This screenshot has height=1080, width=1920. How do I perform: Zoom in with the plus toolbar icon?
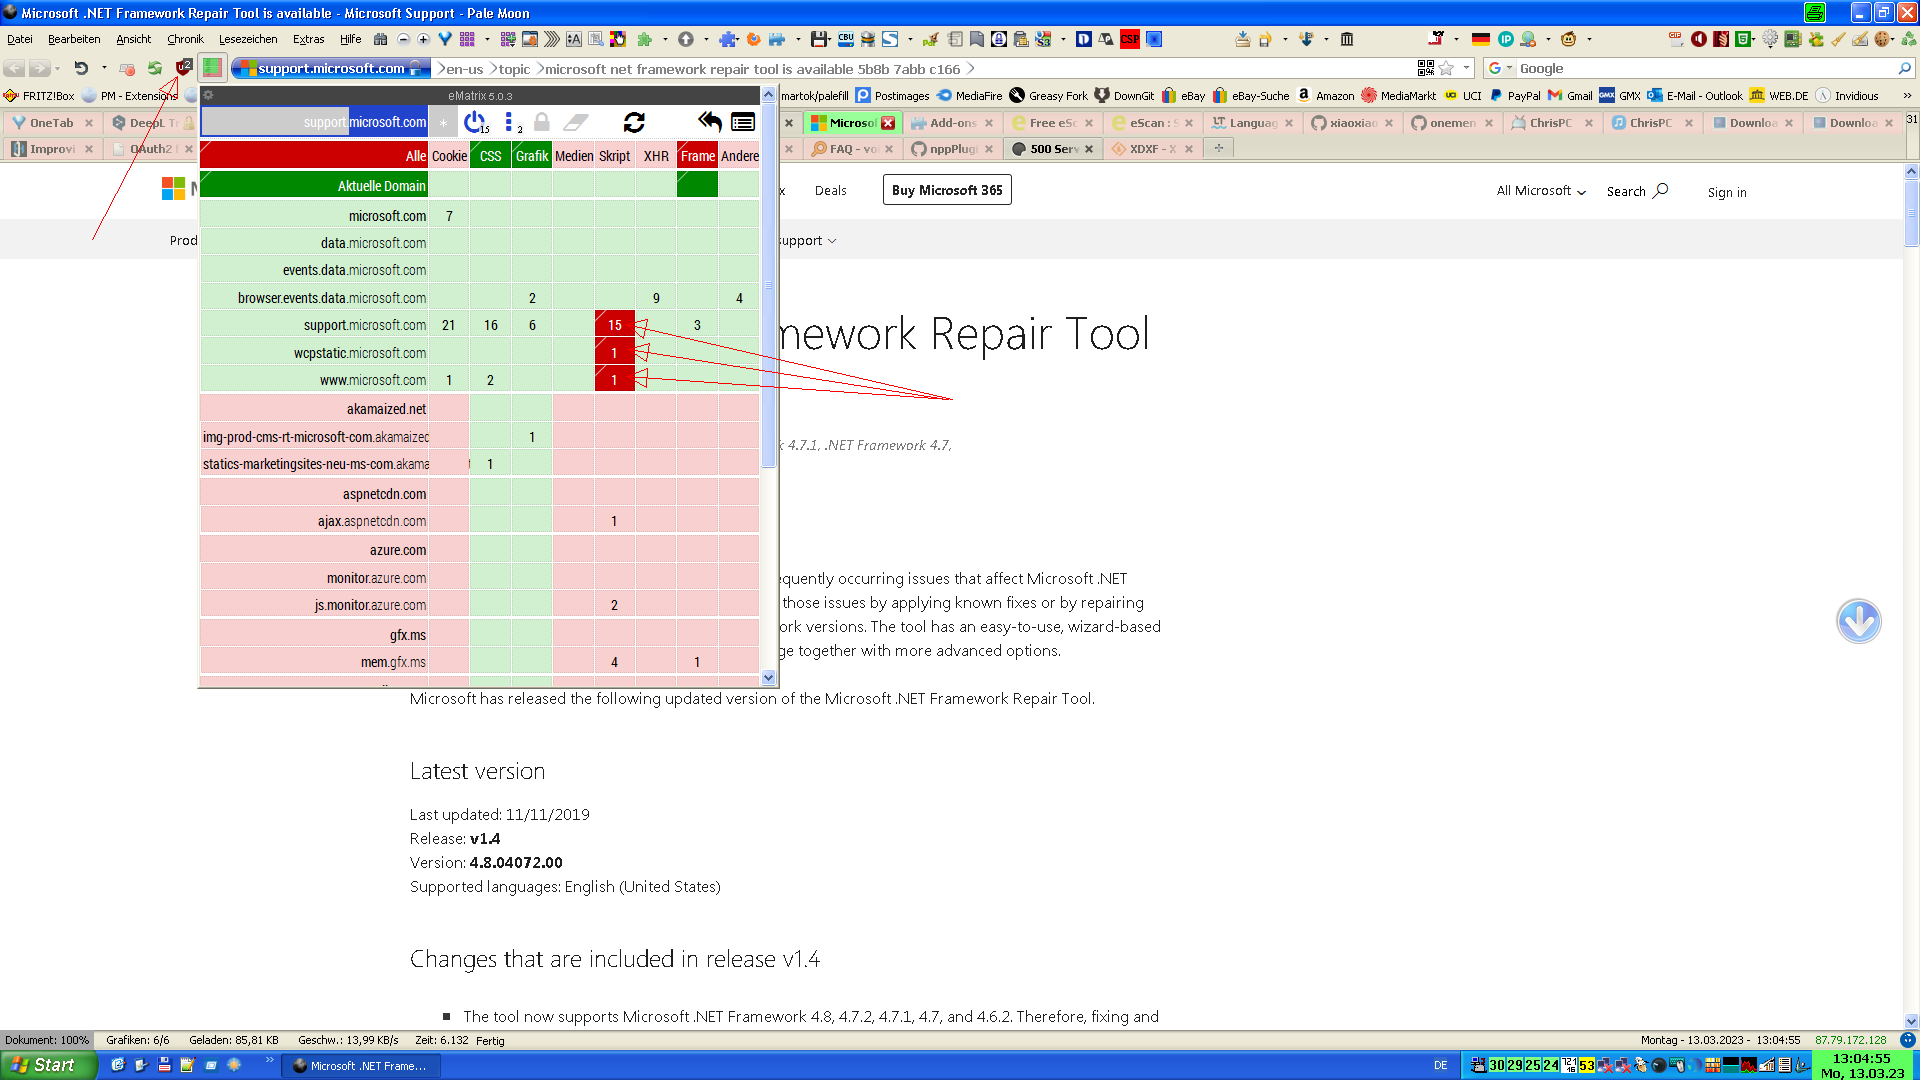point(423,39)
